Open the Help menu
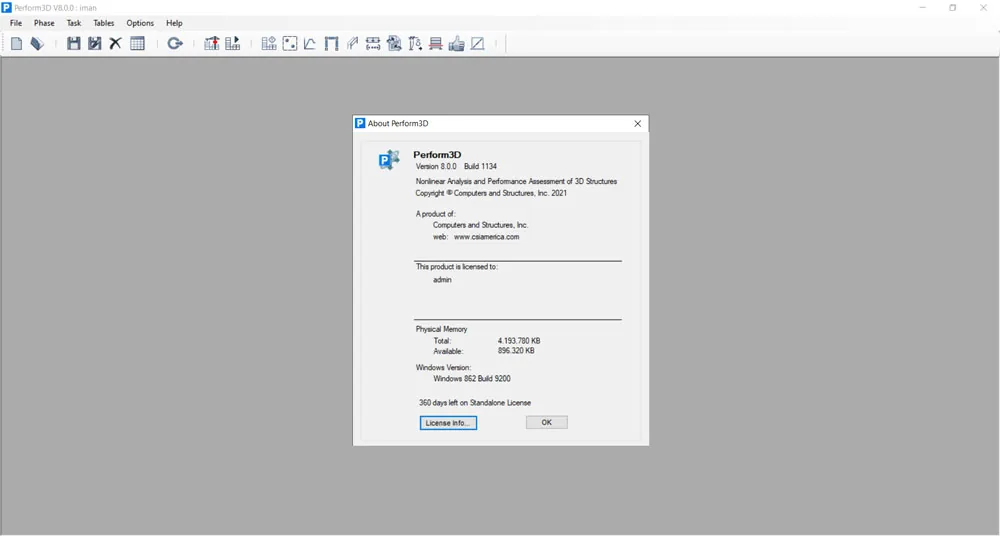This screenshot has width=1000, height=536. coord(174,23)
